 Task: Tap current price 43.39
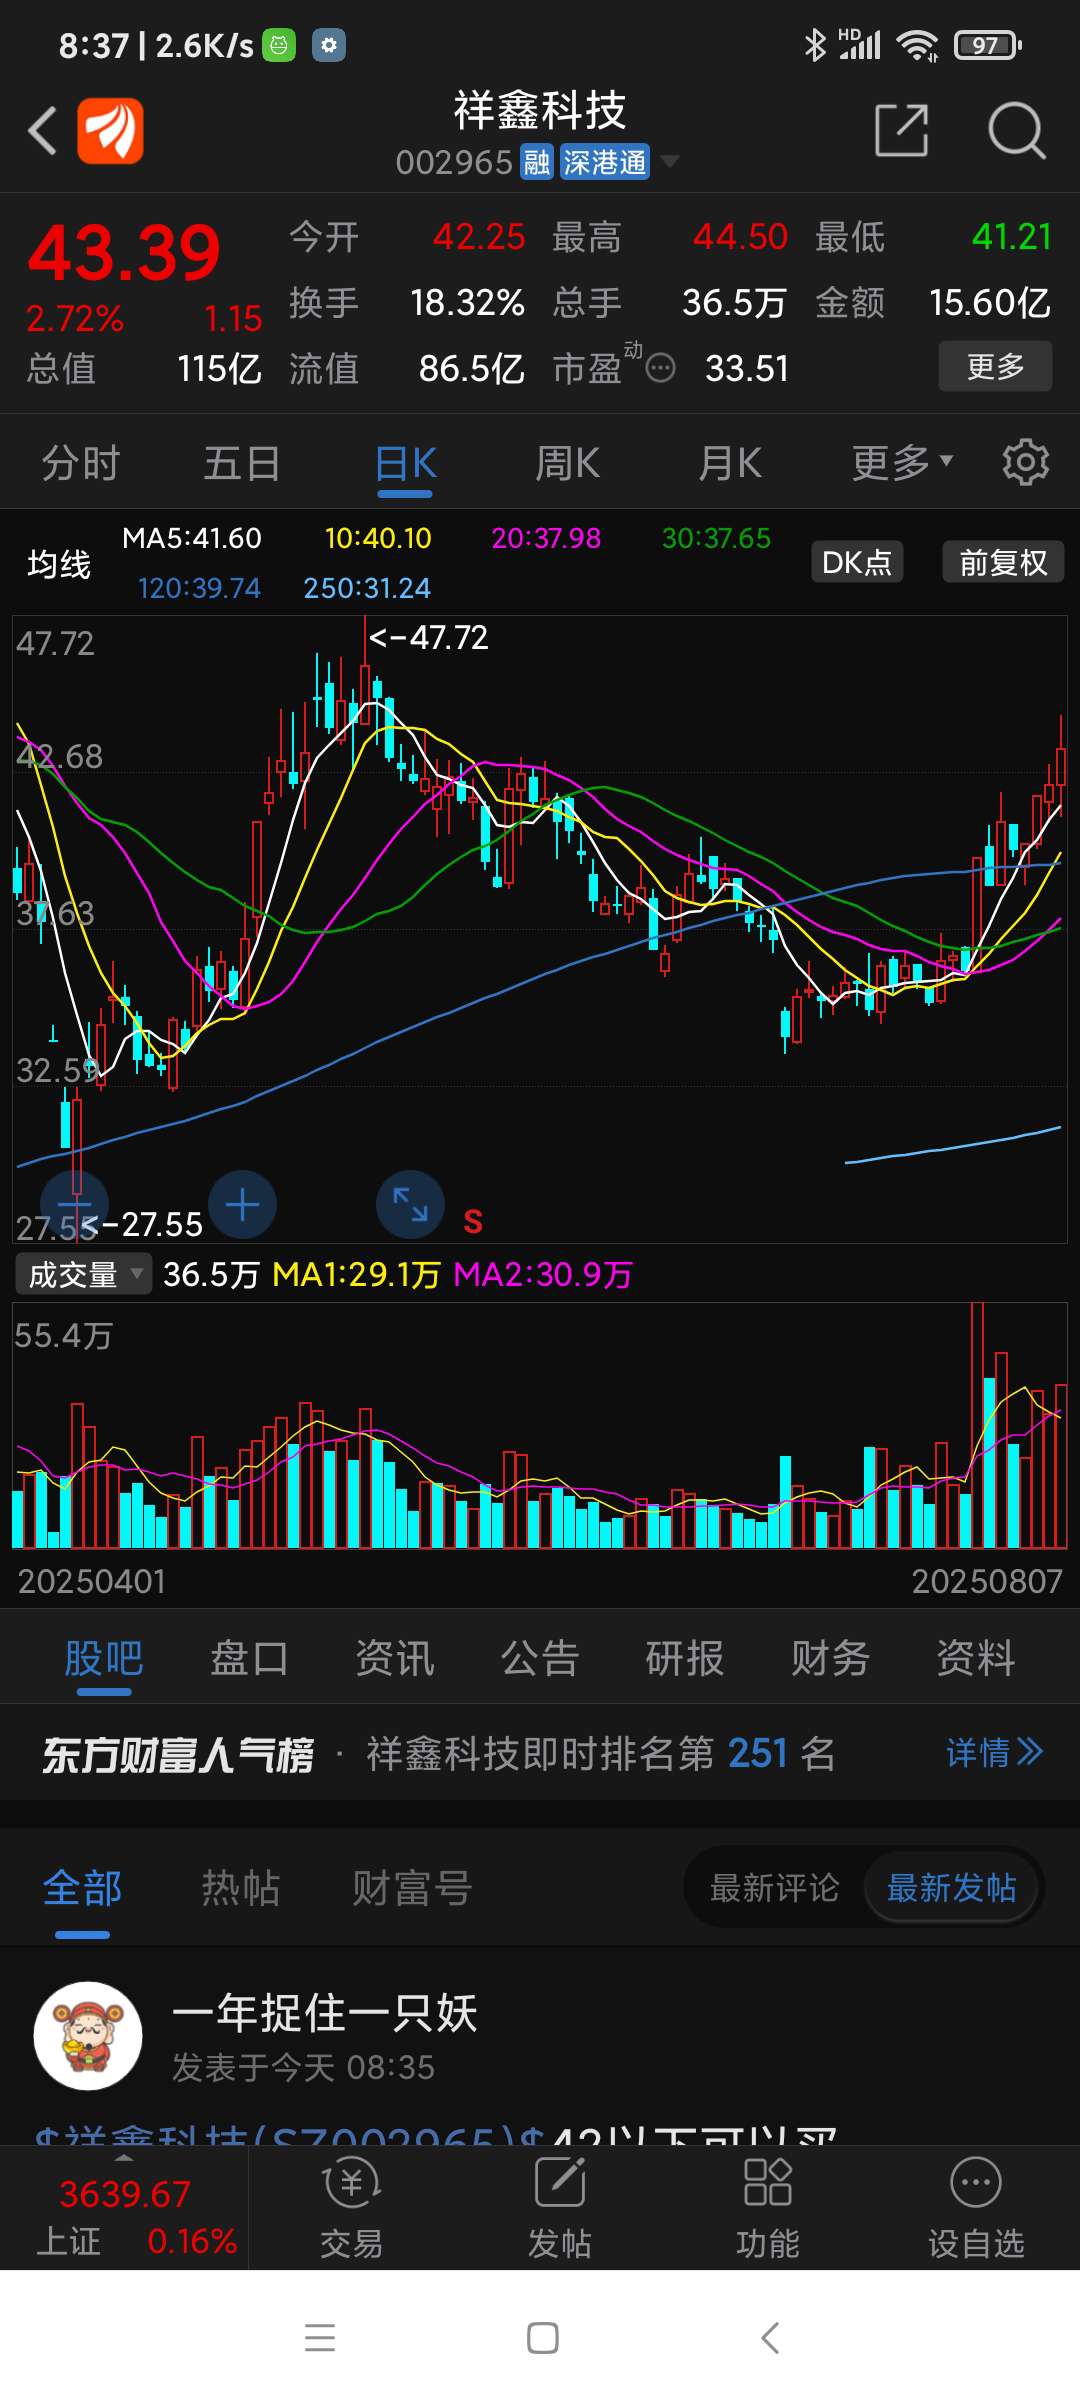pyautogui.click(x=124, y=252)
